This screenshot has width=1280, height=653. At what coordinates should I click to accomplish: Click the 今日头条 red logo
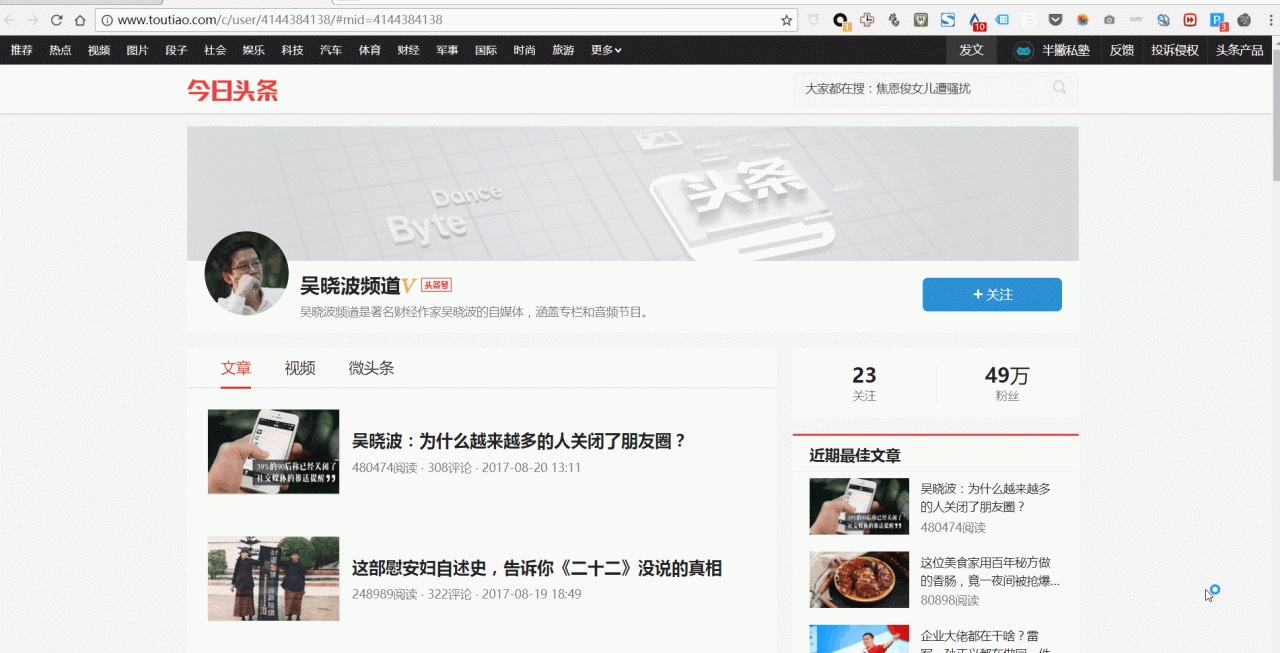click(232, 90)
